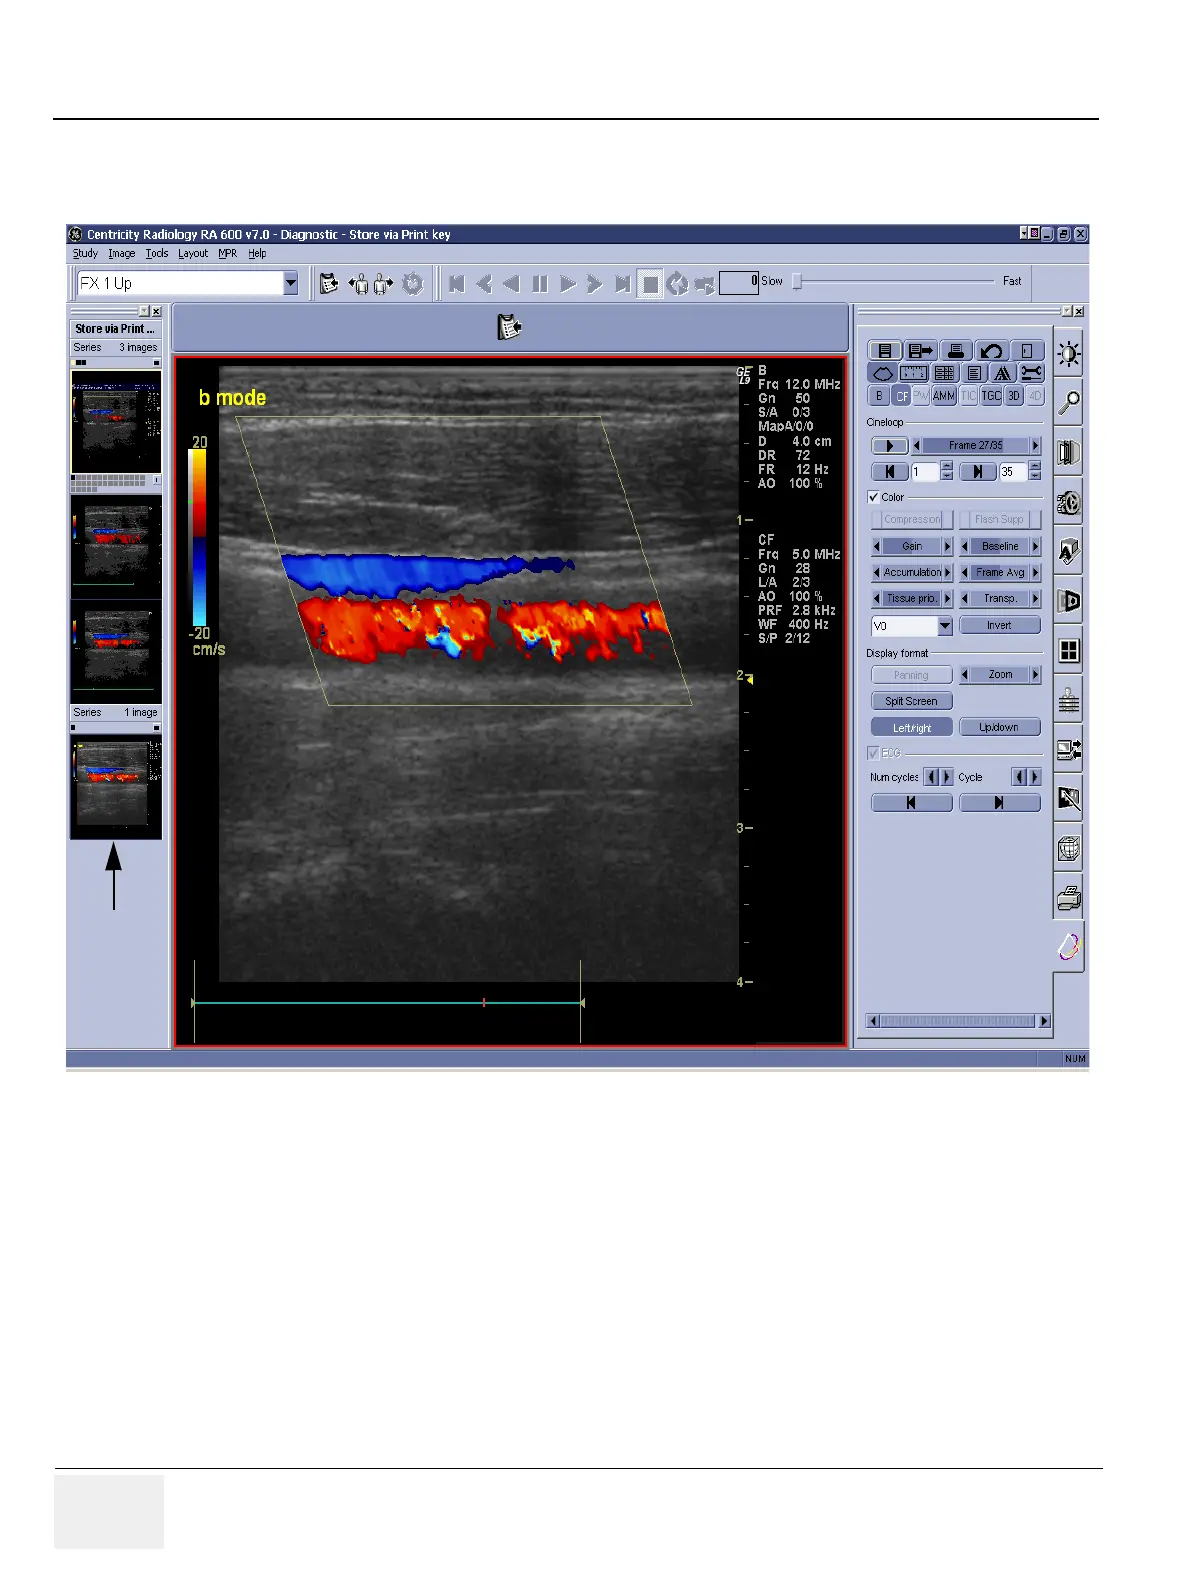1190x1584 pixels.
Task: Increase Gain with its right arrow
Action: point(948,547)
